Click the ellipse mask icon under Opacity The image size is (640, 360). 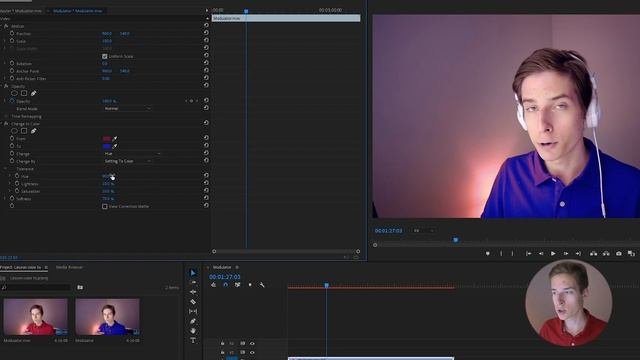[15, 93]
